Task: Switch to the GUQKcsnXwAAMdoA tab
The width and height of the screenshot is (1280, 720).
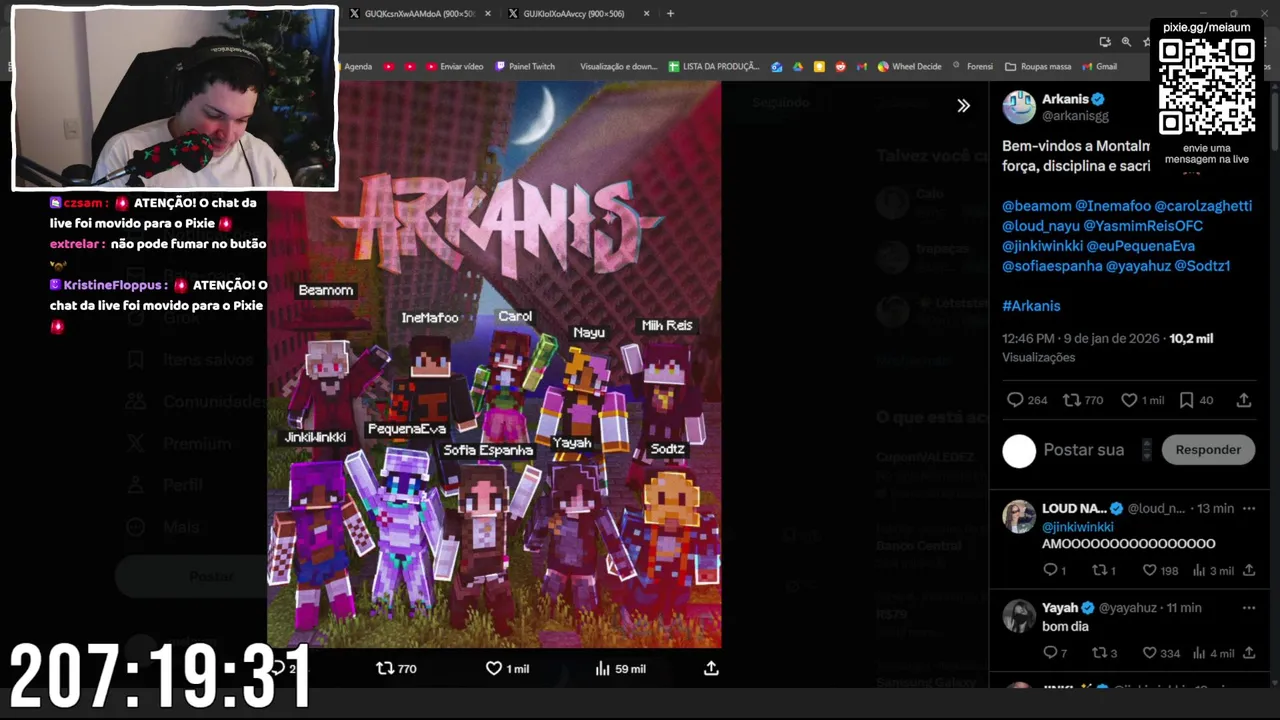Action: click(420, 13)
